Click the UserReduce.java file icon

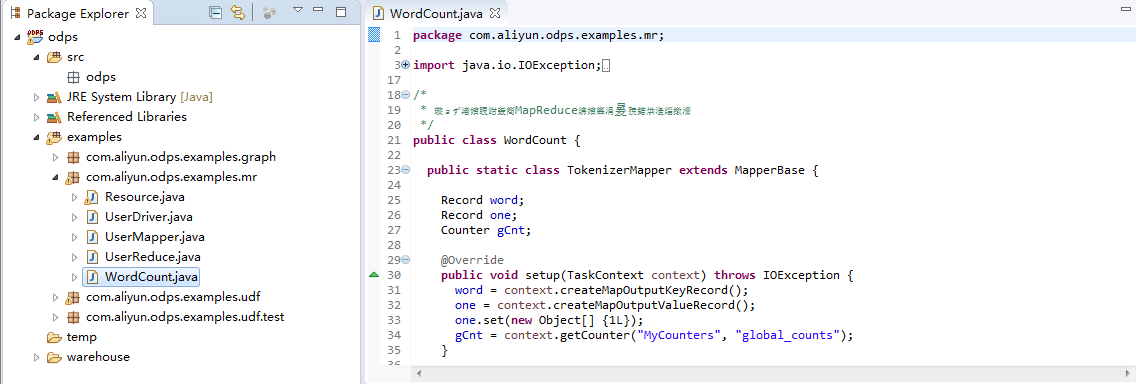tap(92, 256)
